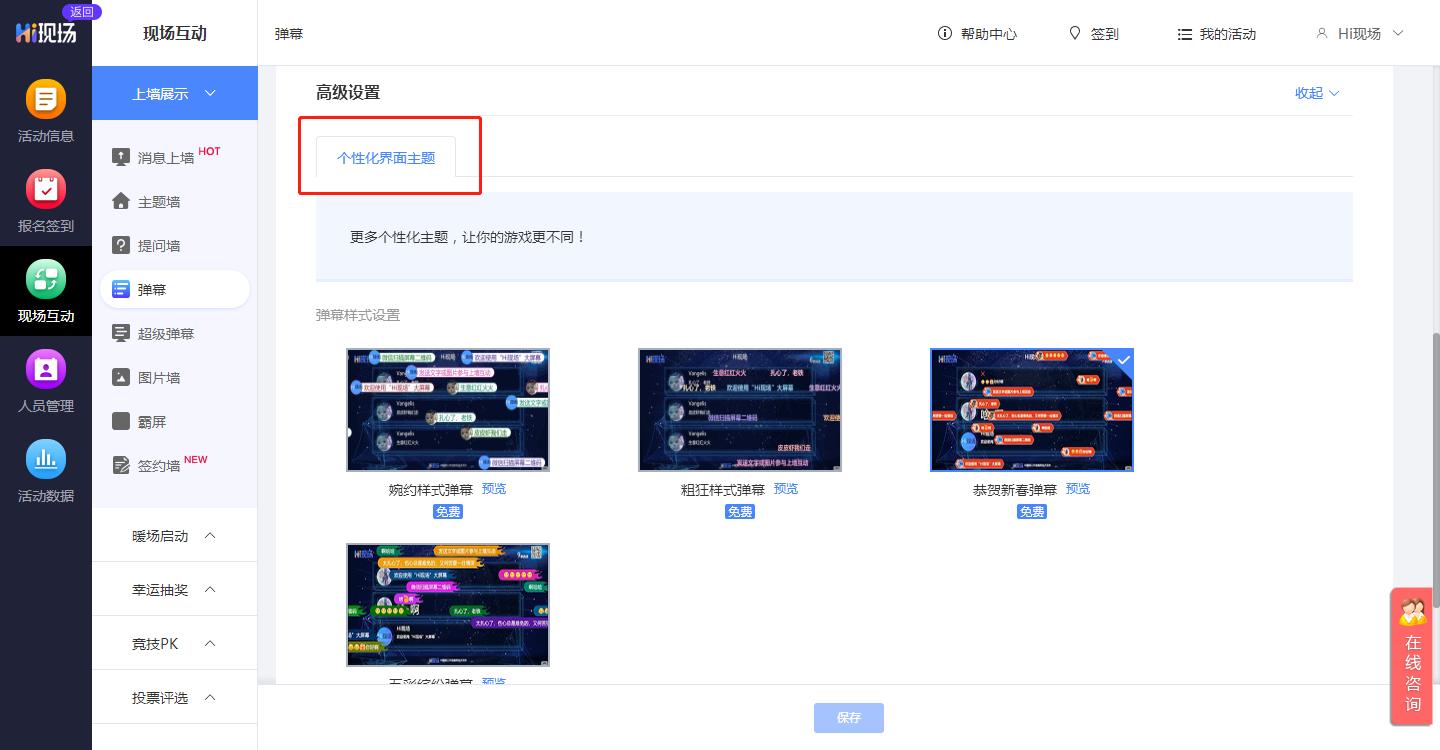Click 预览 link for 婉约样式弹幕
1440x750 pixels.
[x=494, y=489]
